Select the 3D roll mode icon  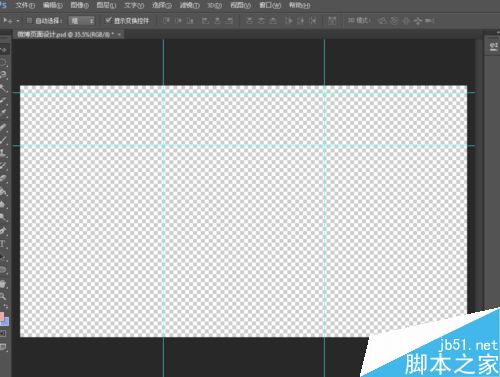point(394,21)
